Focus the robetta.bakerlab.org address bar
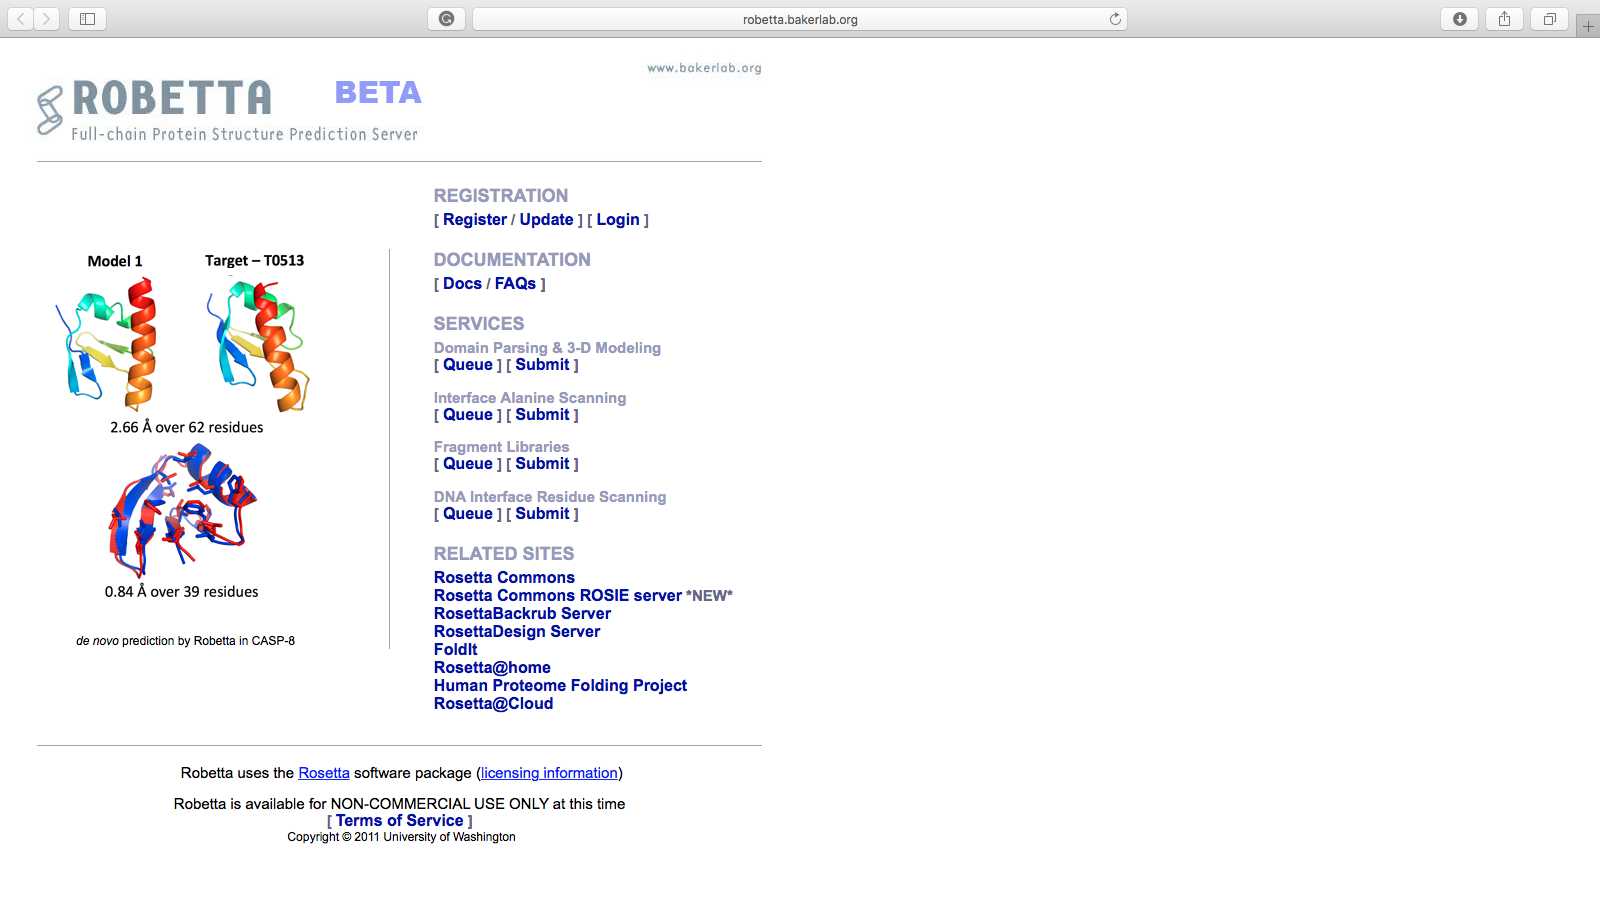This screenshot has width=1600, height=900. [x=800, y=19]
